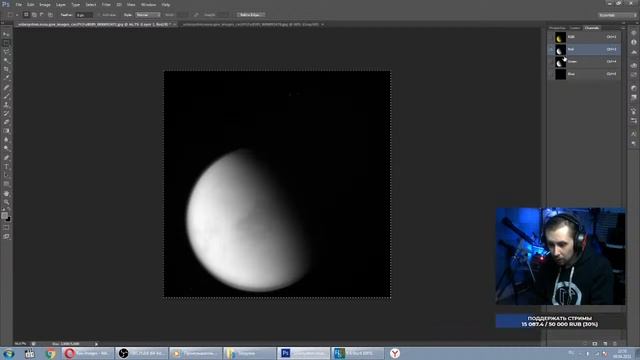Open the Window menu

coord(148,4)
